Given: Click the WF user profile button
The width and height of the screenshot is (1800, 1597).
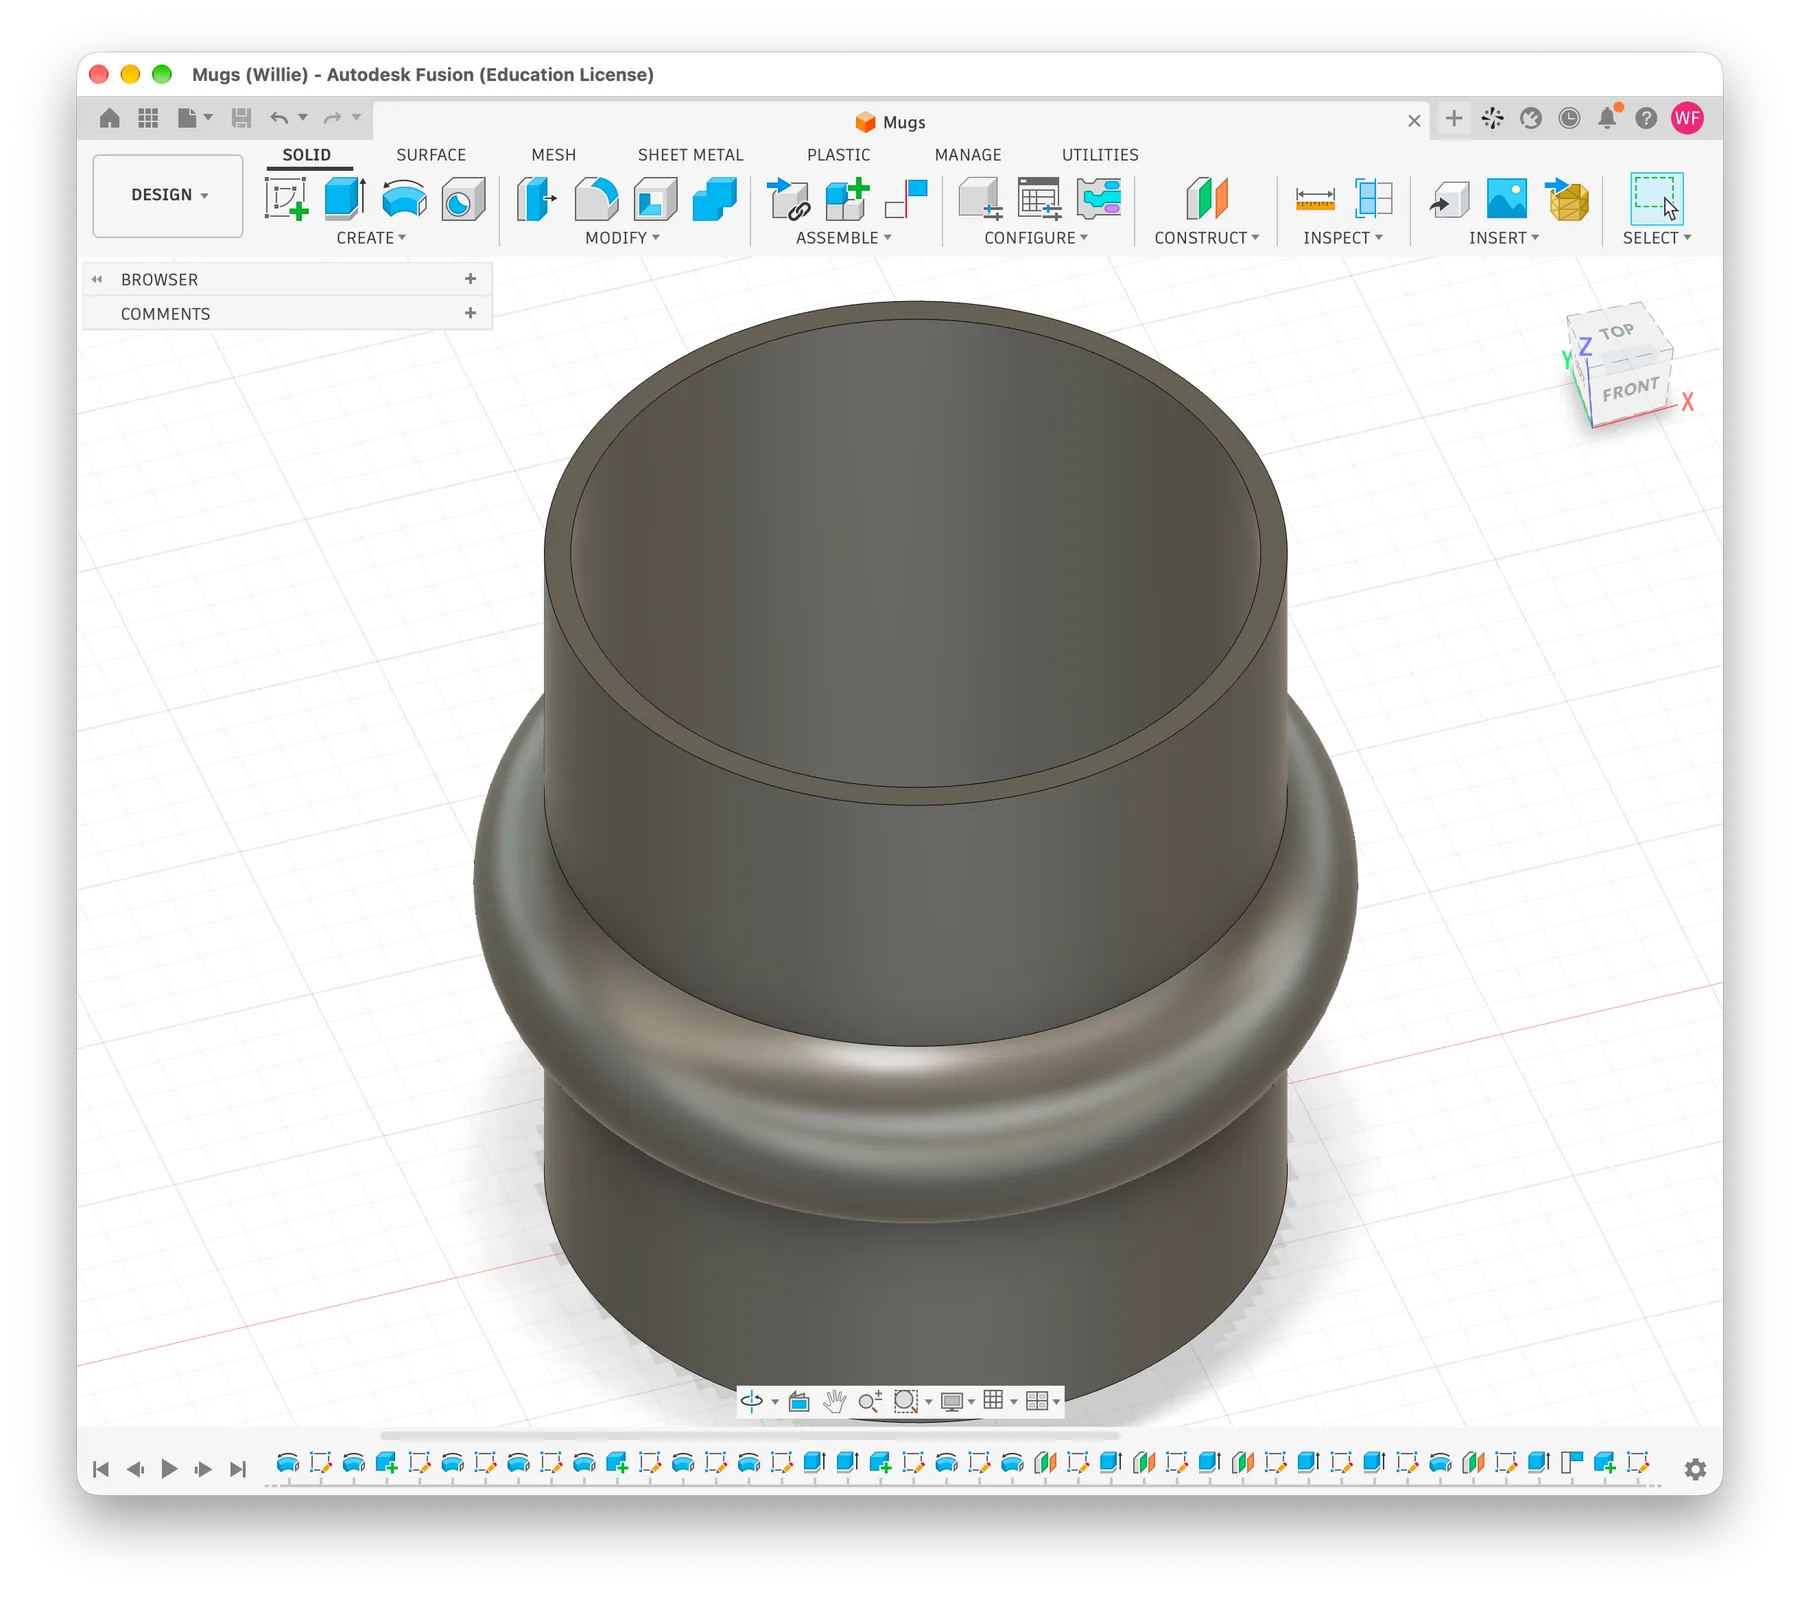Looking at the screenshot, I should [x=1687, y=118].
